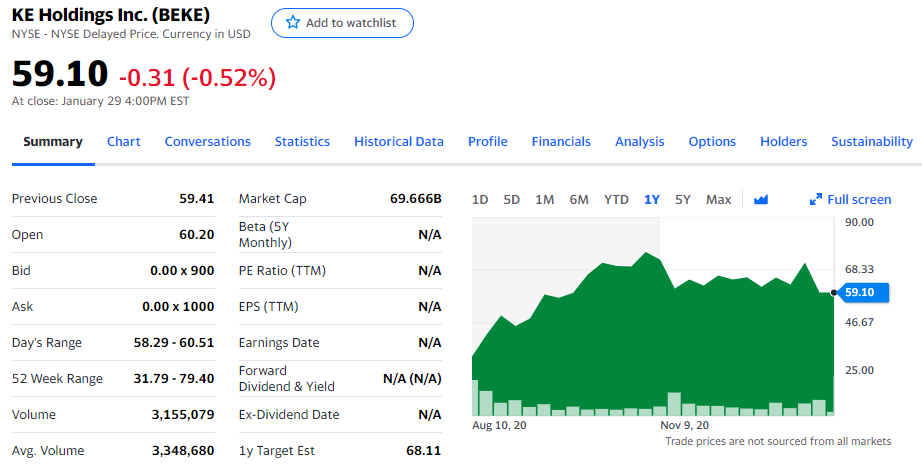Click the 1y Target Est value 68.11
The height and width of the screenshot is (475, 922).
423,450
